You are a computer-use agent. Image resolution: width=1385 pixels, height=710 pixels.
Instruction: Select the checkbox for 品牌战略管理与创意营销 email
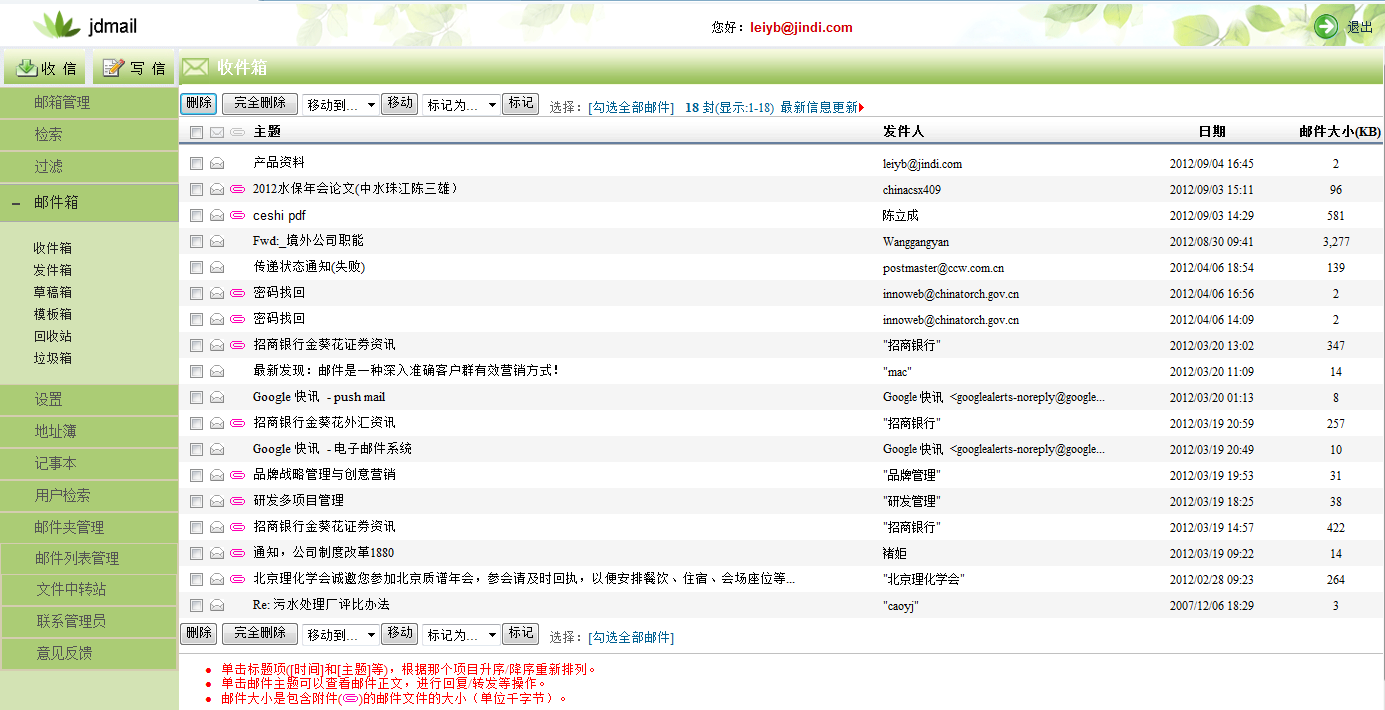click(x=197, y=475)
